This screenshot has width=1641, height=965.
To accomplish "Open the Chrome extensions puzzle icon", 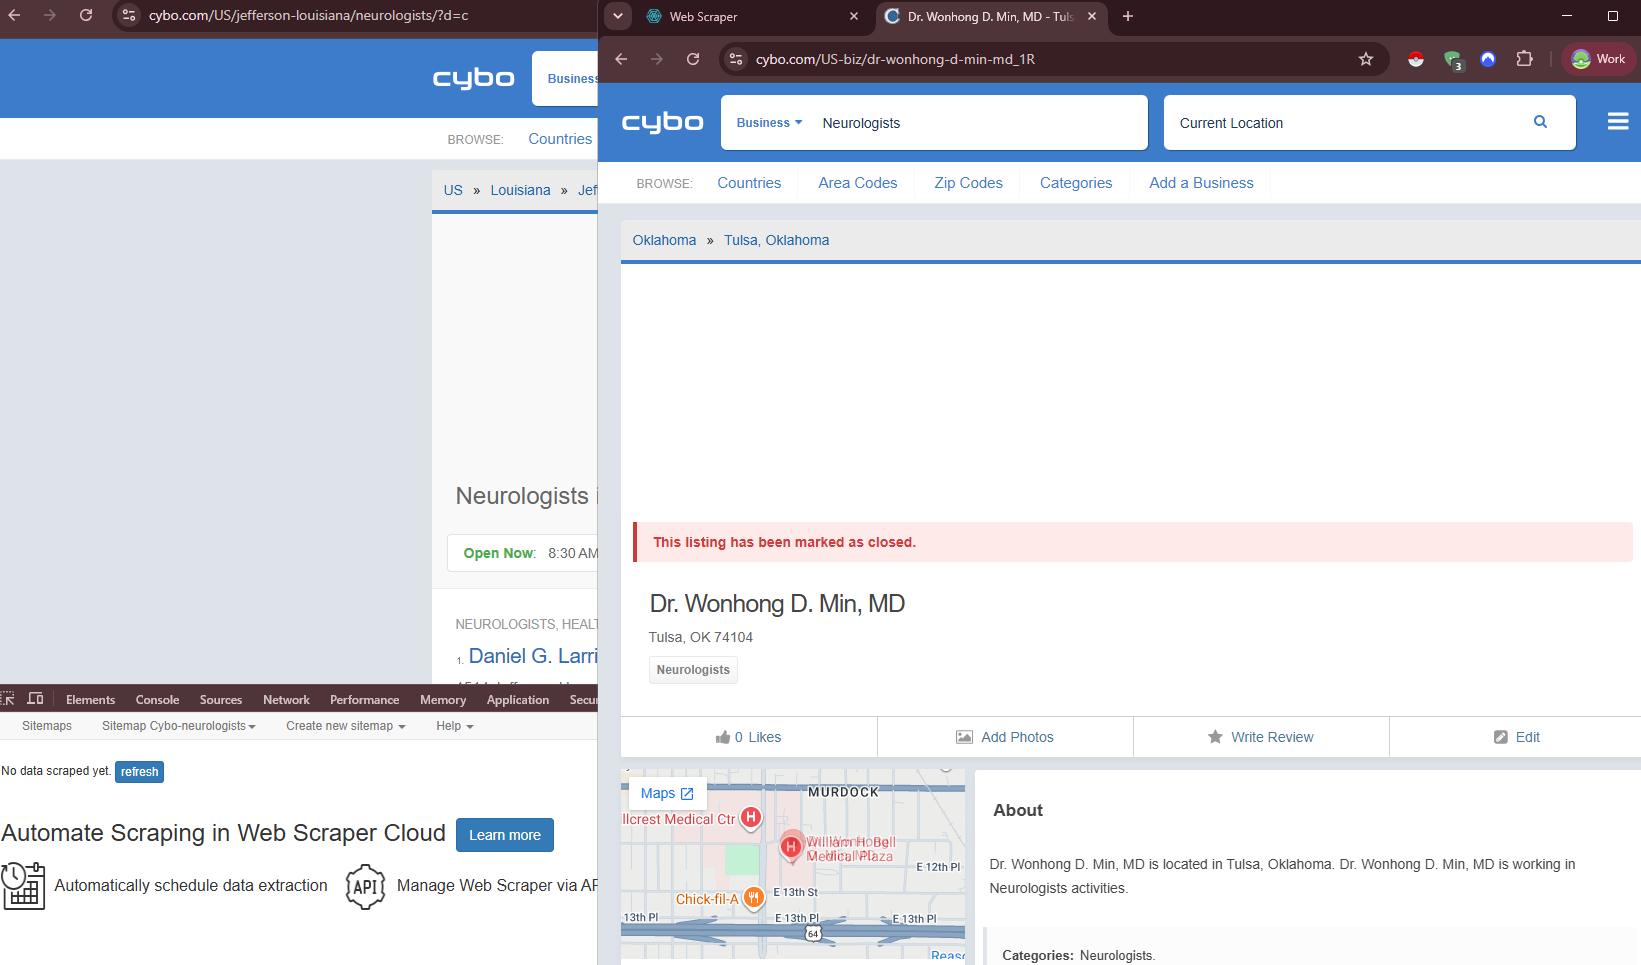I will coord(1524,59).
